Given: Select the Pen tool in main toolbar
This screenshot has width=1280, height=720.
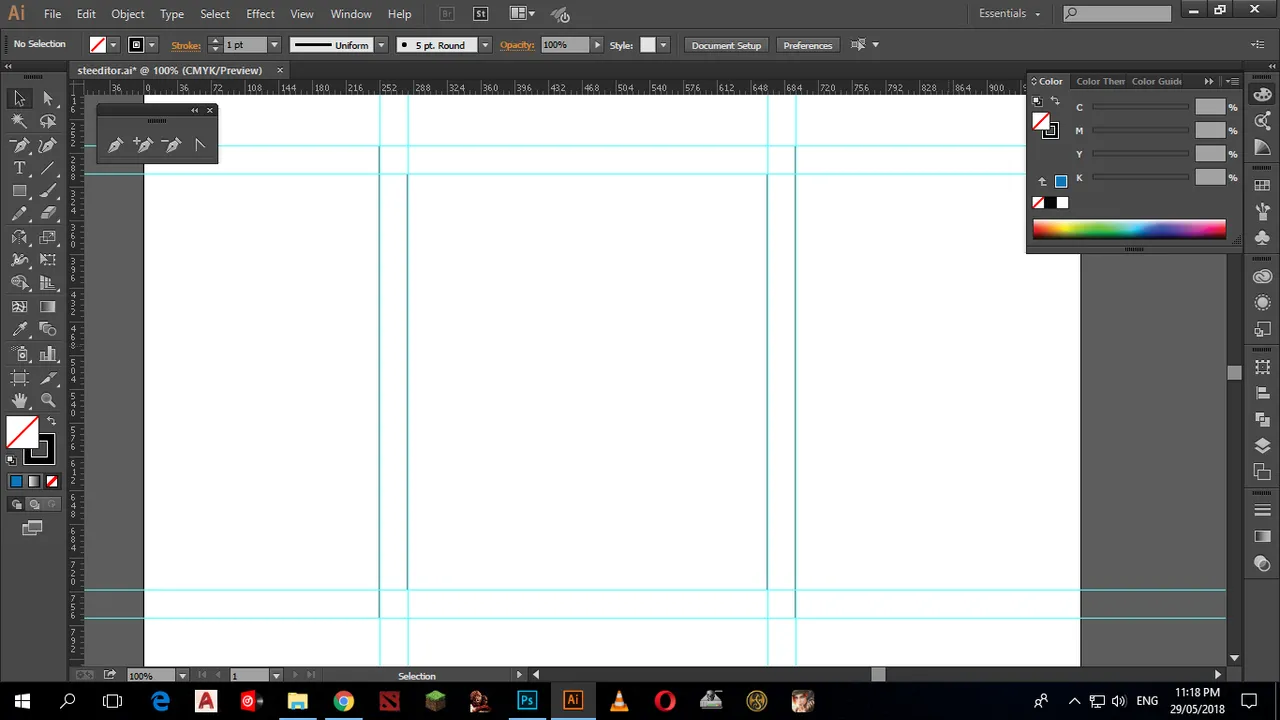Looking at the screenshot, I should coord(19,145).
